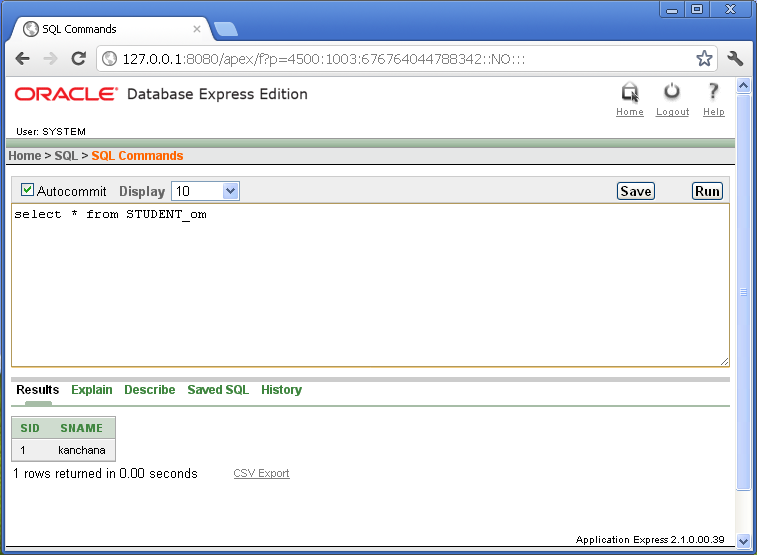The height and width of the screenshot is (555, 757).
Task: Minimize the browser window
Action: (672, 9)
